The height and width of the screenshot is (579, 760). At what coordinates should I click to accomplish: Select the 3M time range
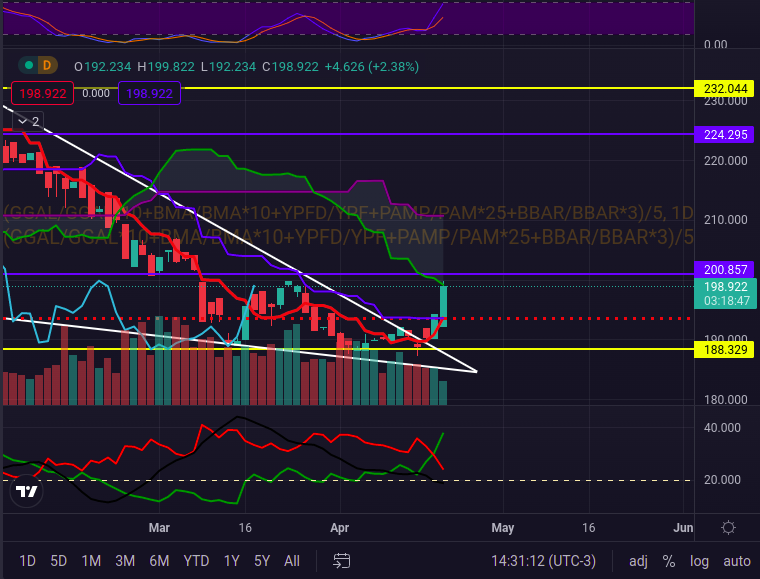pyautogui.click(x=125, y=561)
